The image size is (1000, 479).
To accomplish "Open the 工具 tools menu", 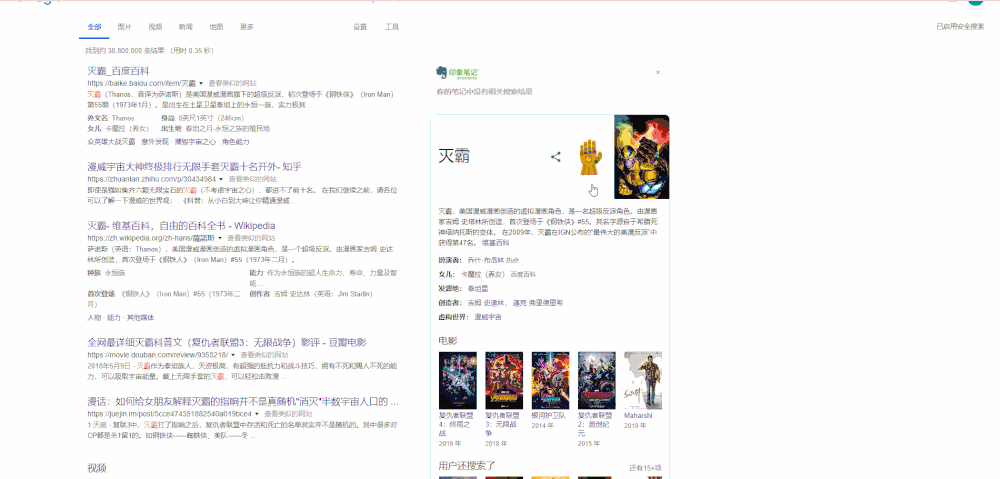I will (392, 27).
